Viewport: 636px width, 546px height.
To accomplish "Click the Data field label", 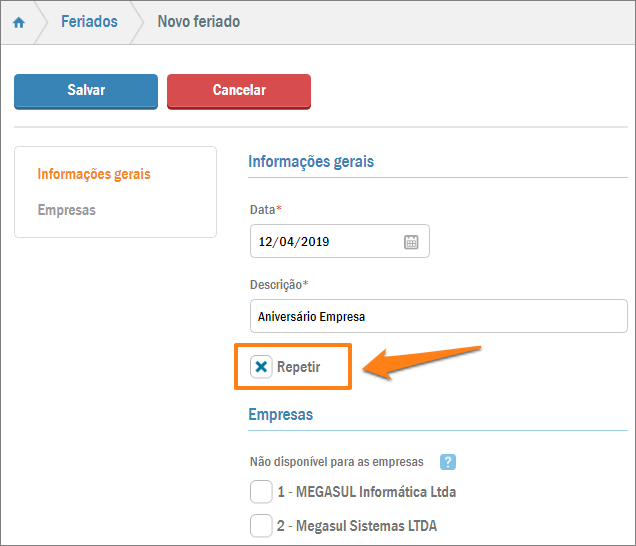I will click(x=263, y=210).
